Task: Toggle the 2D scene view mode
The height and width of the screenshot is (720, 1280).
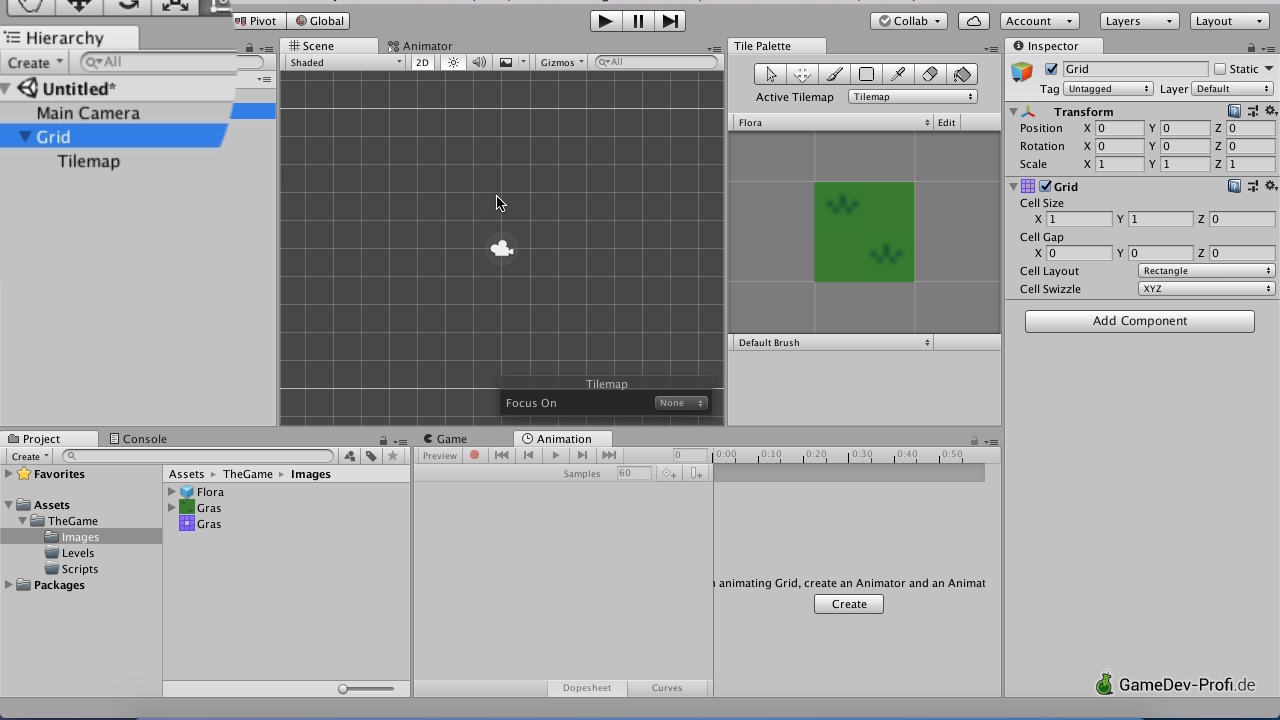Action: 422,62
